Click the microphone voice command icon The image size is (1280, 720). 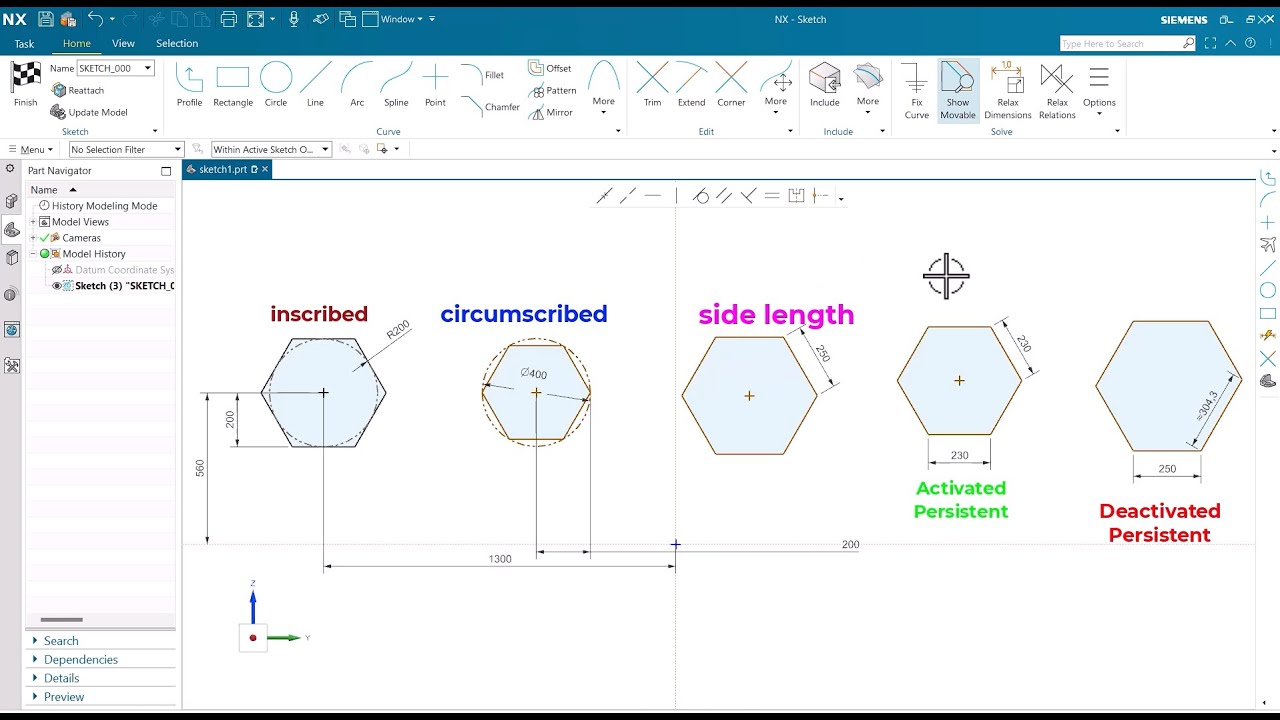click(x=294, y=19)
